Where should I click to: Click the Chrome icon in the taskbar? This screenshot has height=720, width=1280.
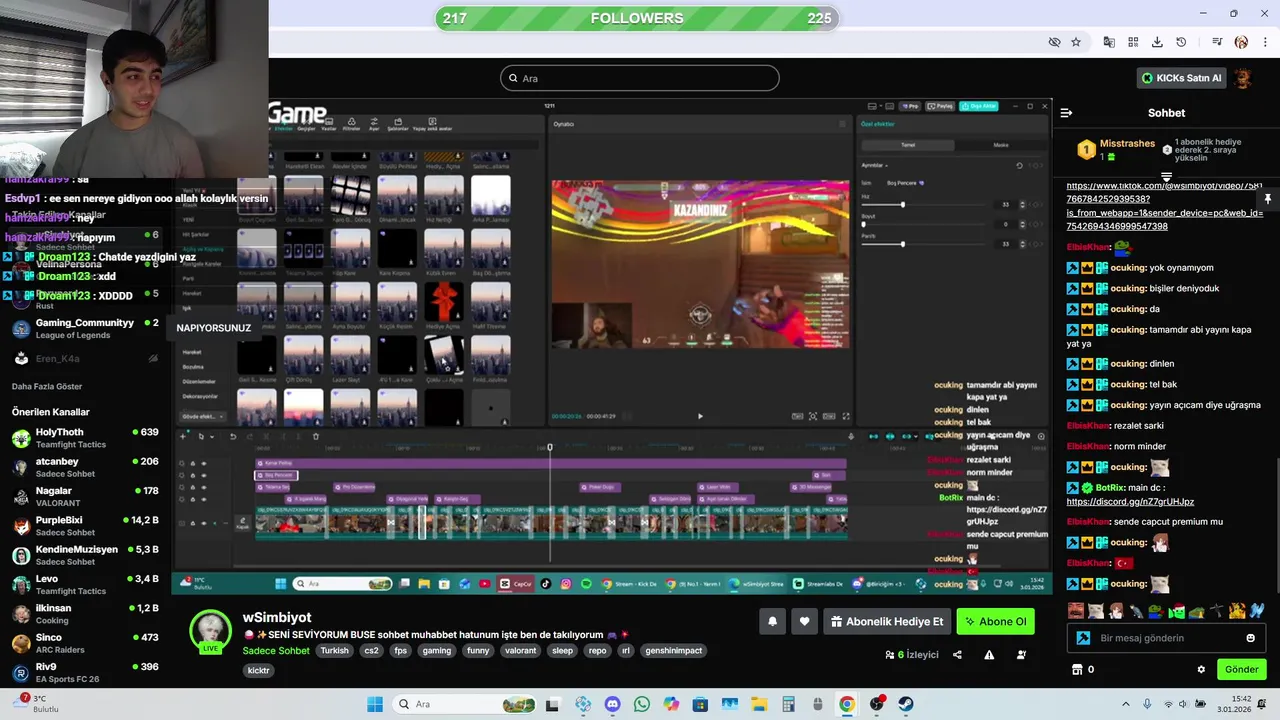coord(847,704)
